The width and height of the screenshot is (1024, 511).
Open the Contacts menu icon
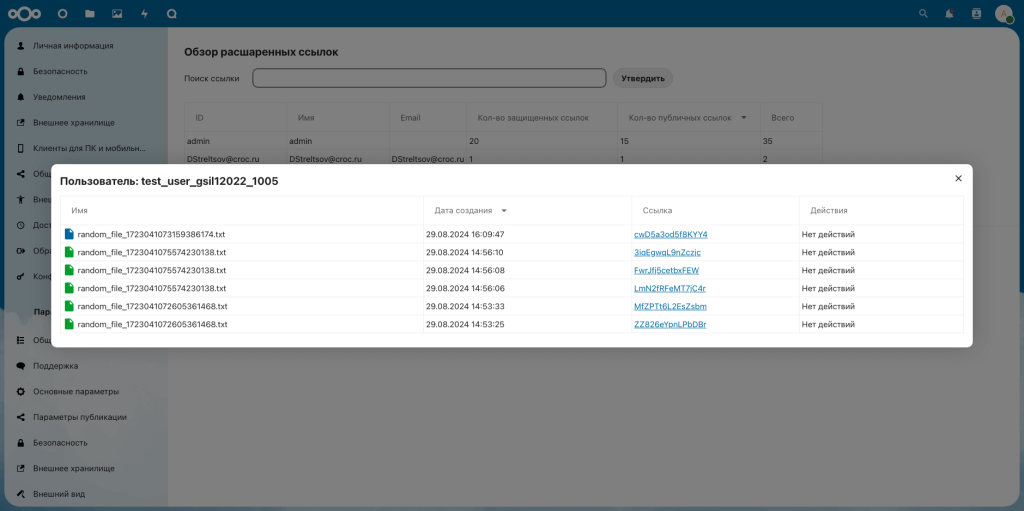pyautogui.click(x=976, y=14)
